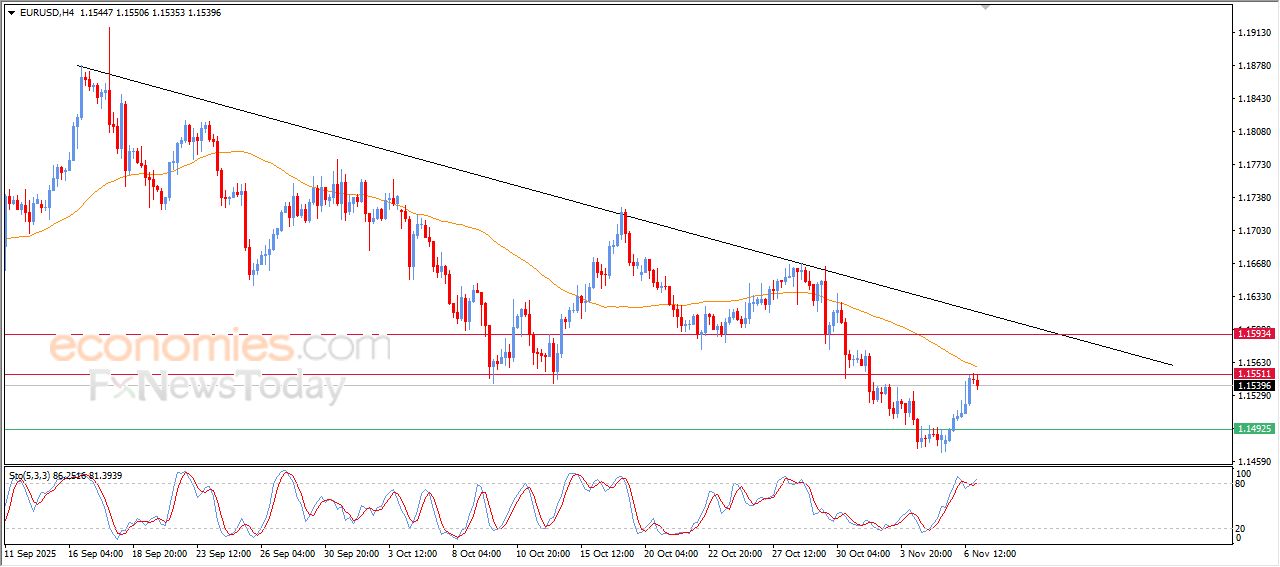Click the 1.19130 price axis label
The width and height of the screenshot is (1280, 567).
pyautogui.click(x=1254, y=33)
